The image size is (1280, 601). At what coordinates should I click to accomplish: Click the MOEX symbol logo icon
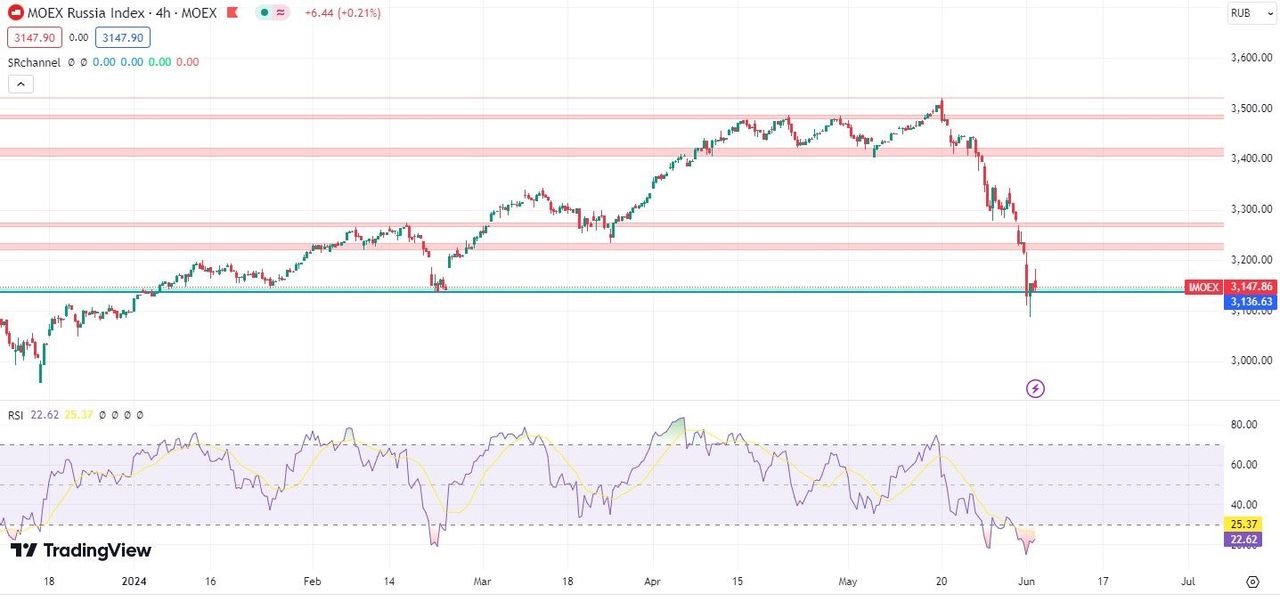point(16,13)
